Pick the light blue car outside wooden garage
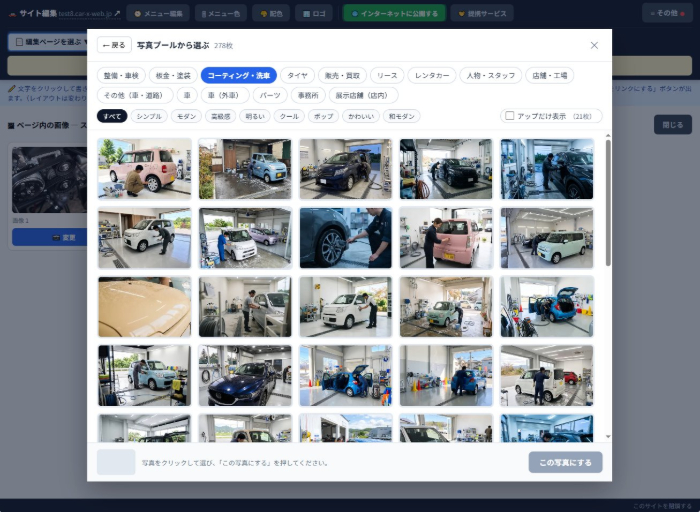 click(245, 169)
